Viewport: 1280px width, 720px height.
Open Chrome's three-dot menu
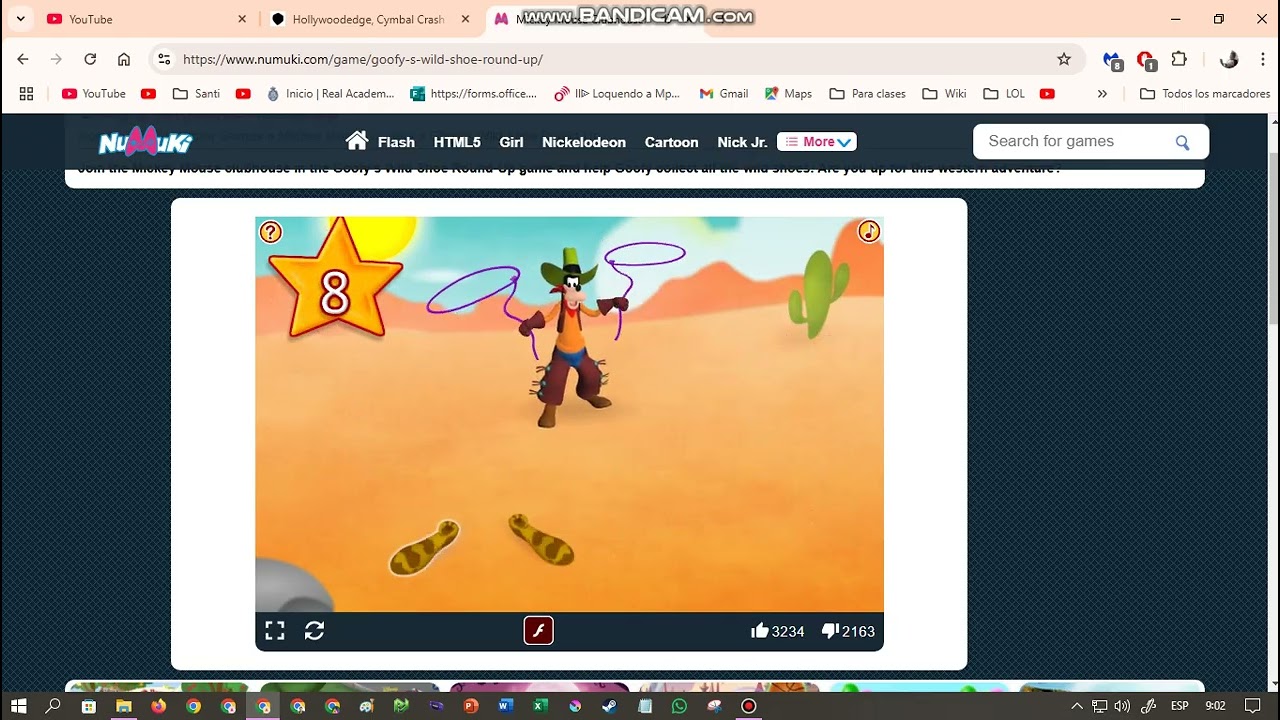click(x=1263, y=59)
